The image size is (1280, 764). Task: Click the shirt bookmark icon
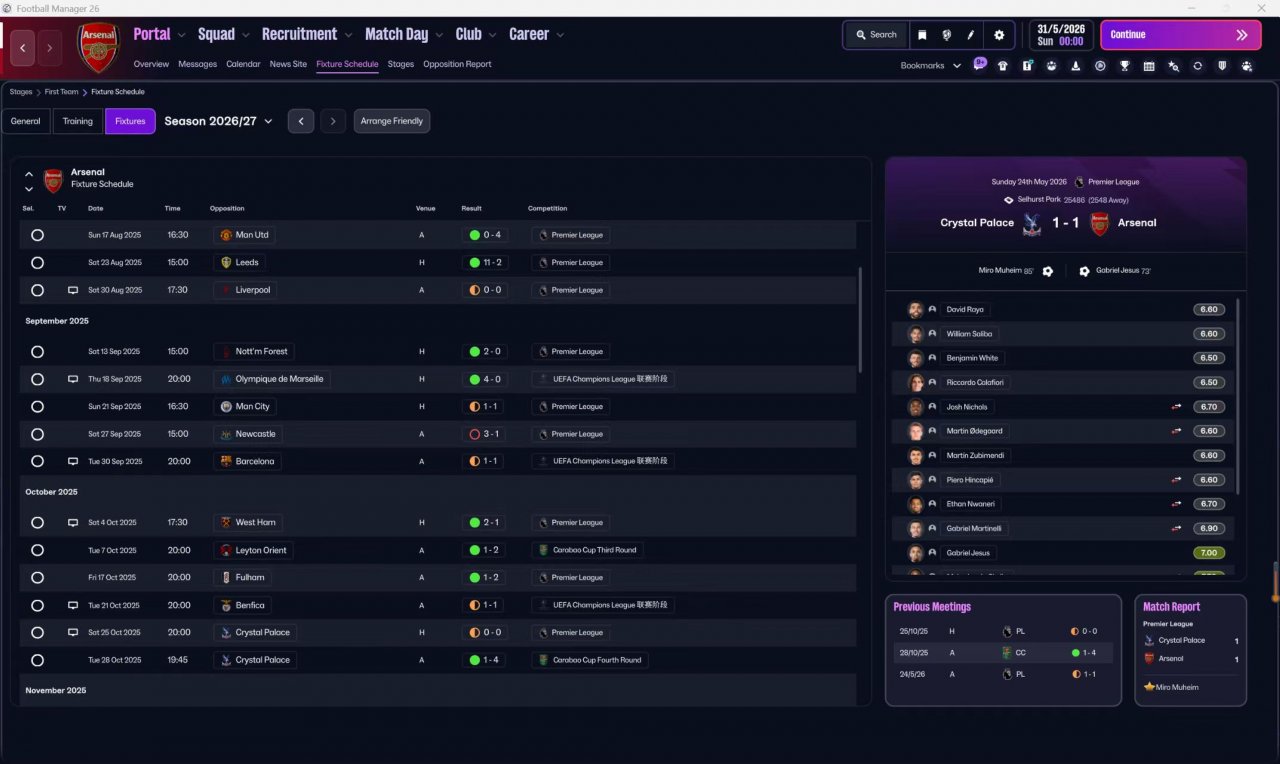pos(1003,66)
